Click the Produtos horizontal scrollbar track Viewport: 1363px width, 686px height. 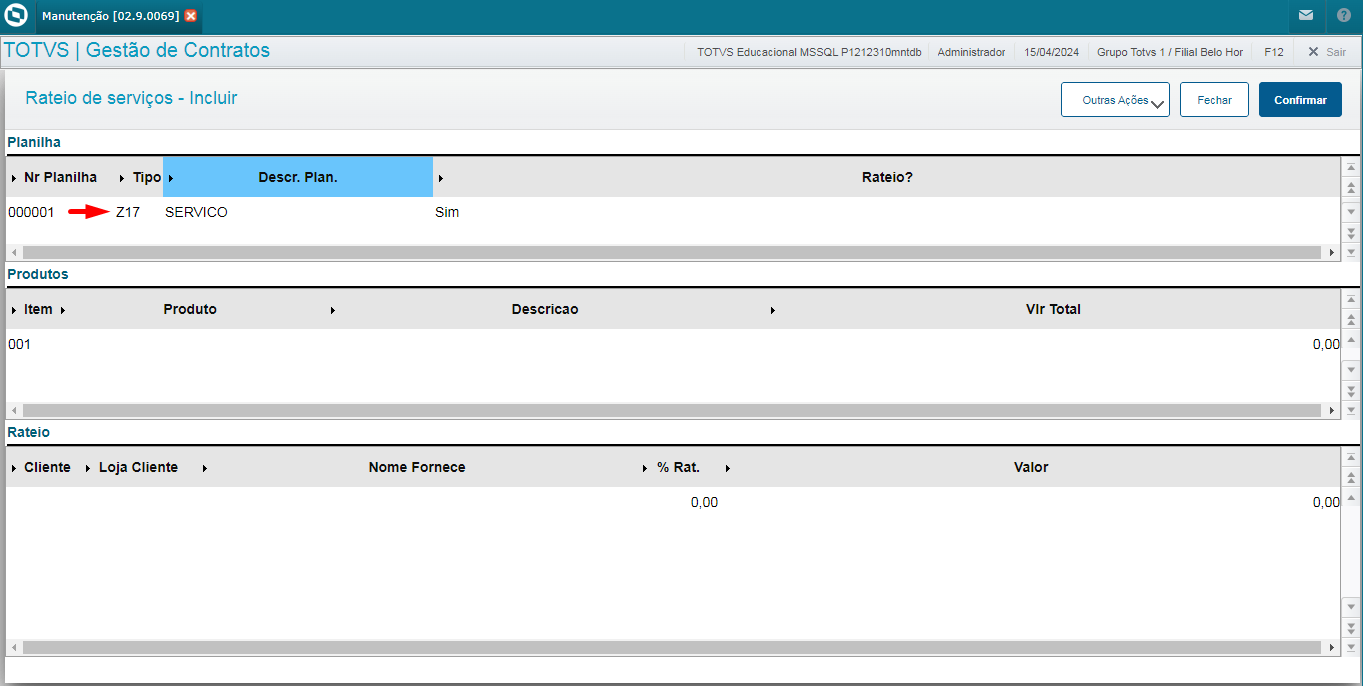(671, 411)
